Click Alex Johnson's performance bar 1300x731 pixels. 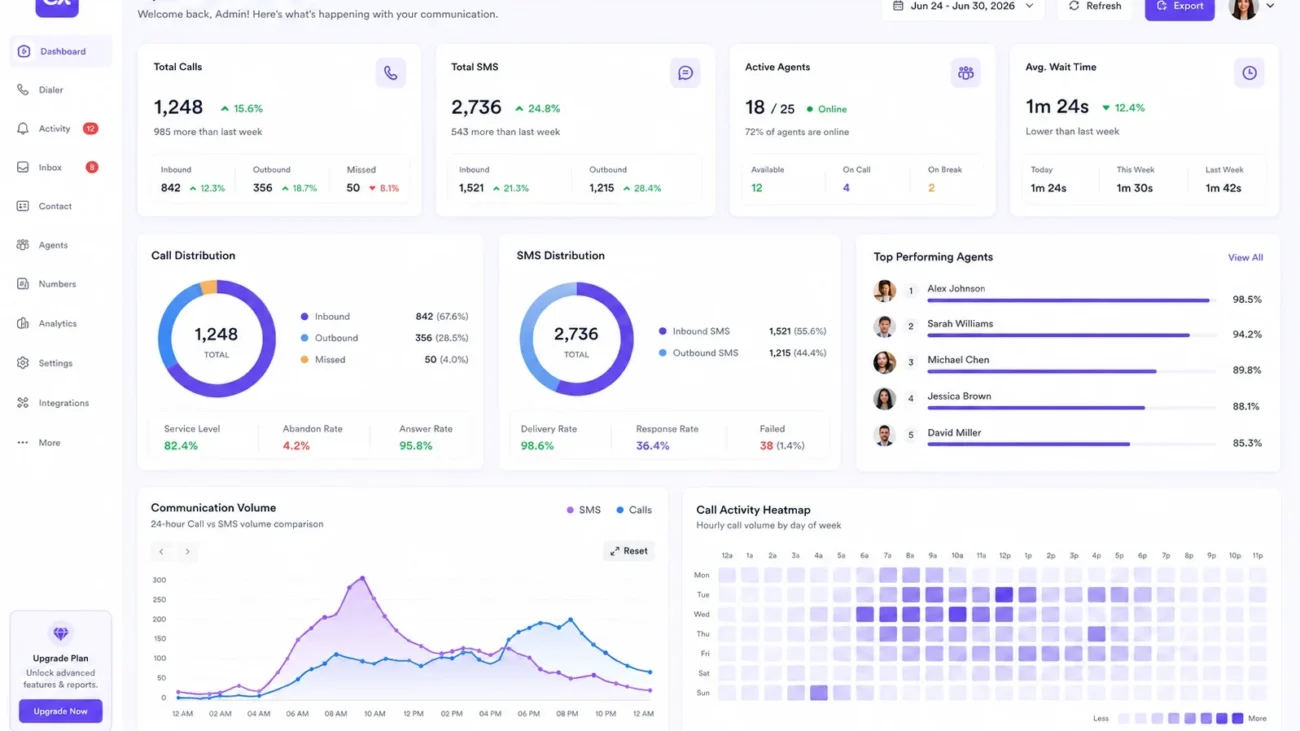(1071, 300)
